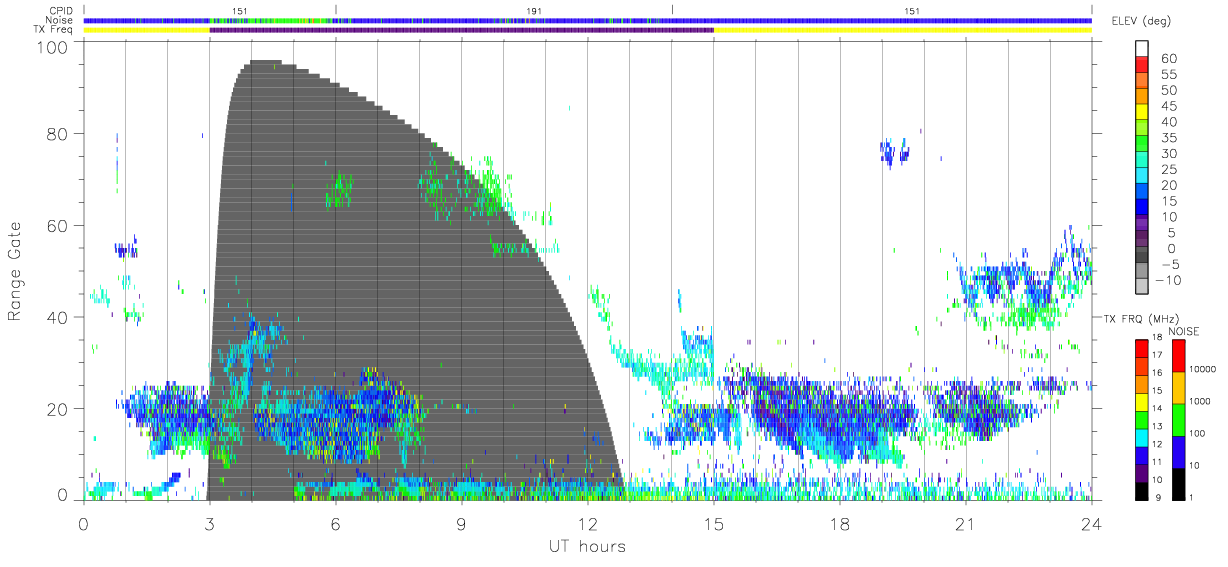Click the 45 label on ELEV colorbar
Viewport: 1228px width, 567px height.
(1169, 106)
